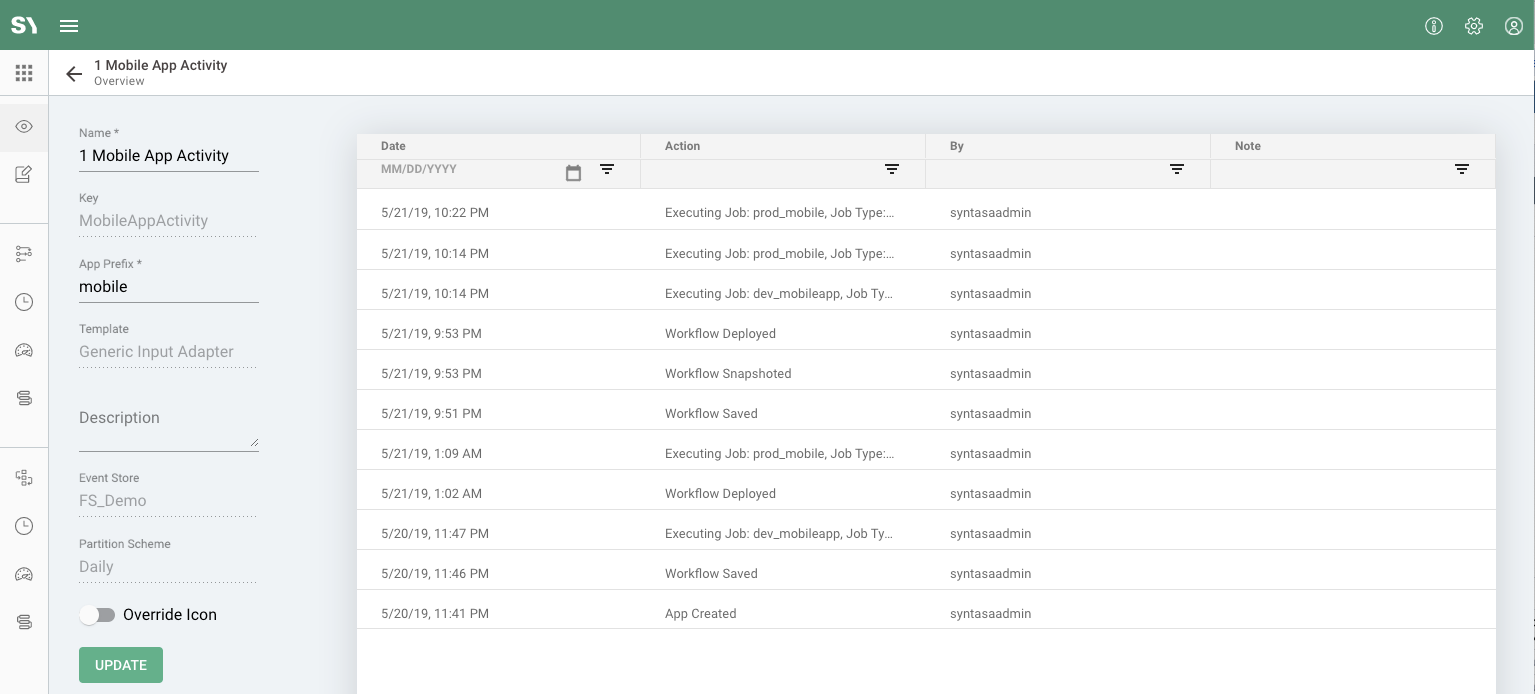Click the UPDATE button
Viewport: 1535px width, 694px height.
(x=121, y=665)
